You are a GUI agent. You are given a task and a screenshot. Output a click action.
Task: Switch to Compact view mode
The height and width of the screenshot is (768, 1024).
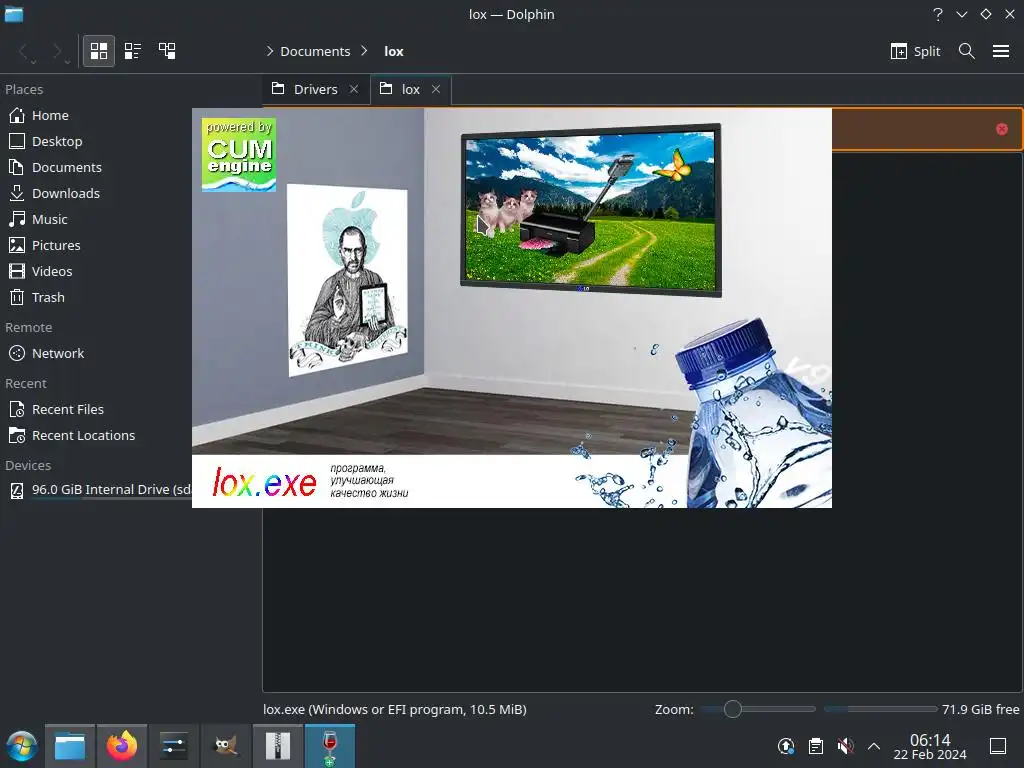[133, 51]
